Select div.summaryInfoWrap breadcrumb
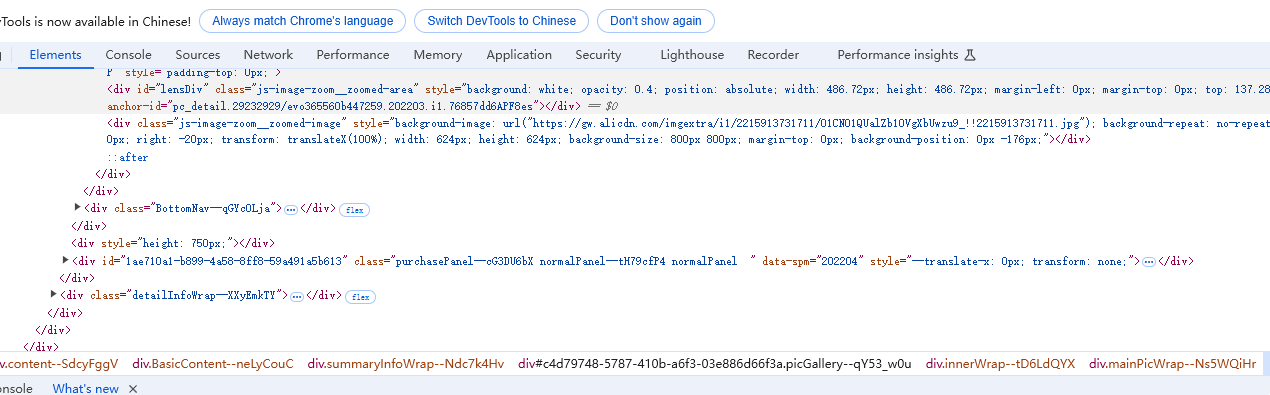 [406, 364]
